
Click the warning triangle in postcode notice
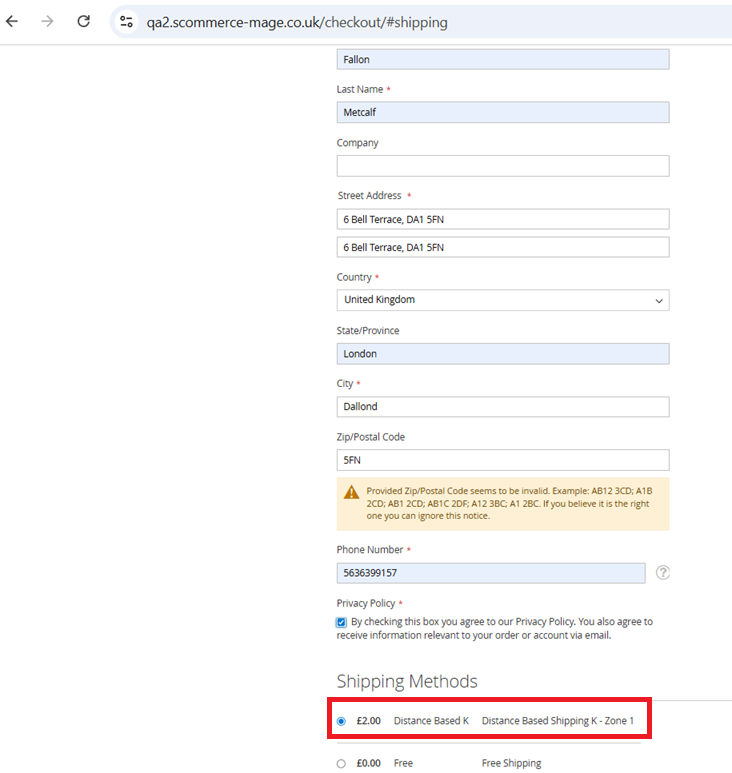(x=351, y=492)
